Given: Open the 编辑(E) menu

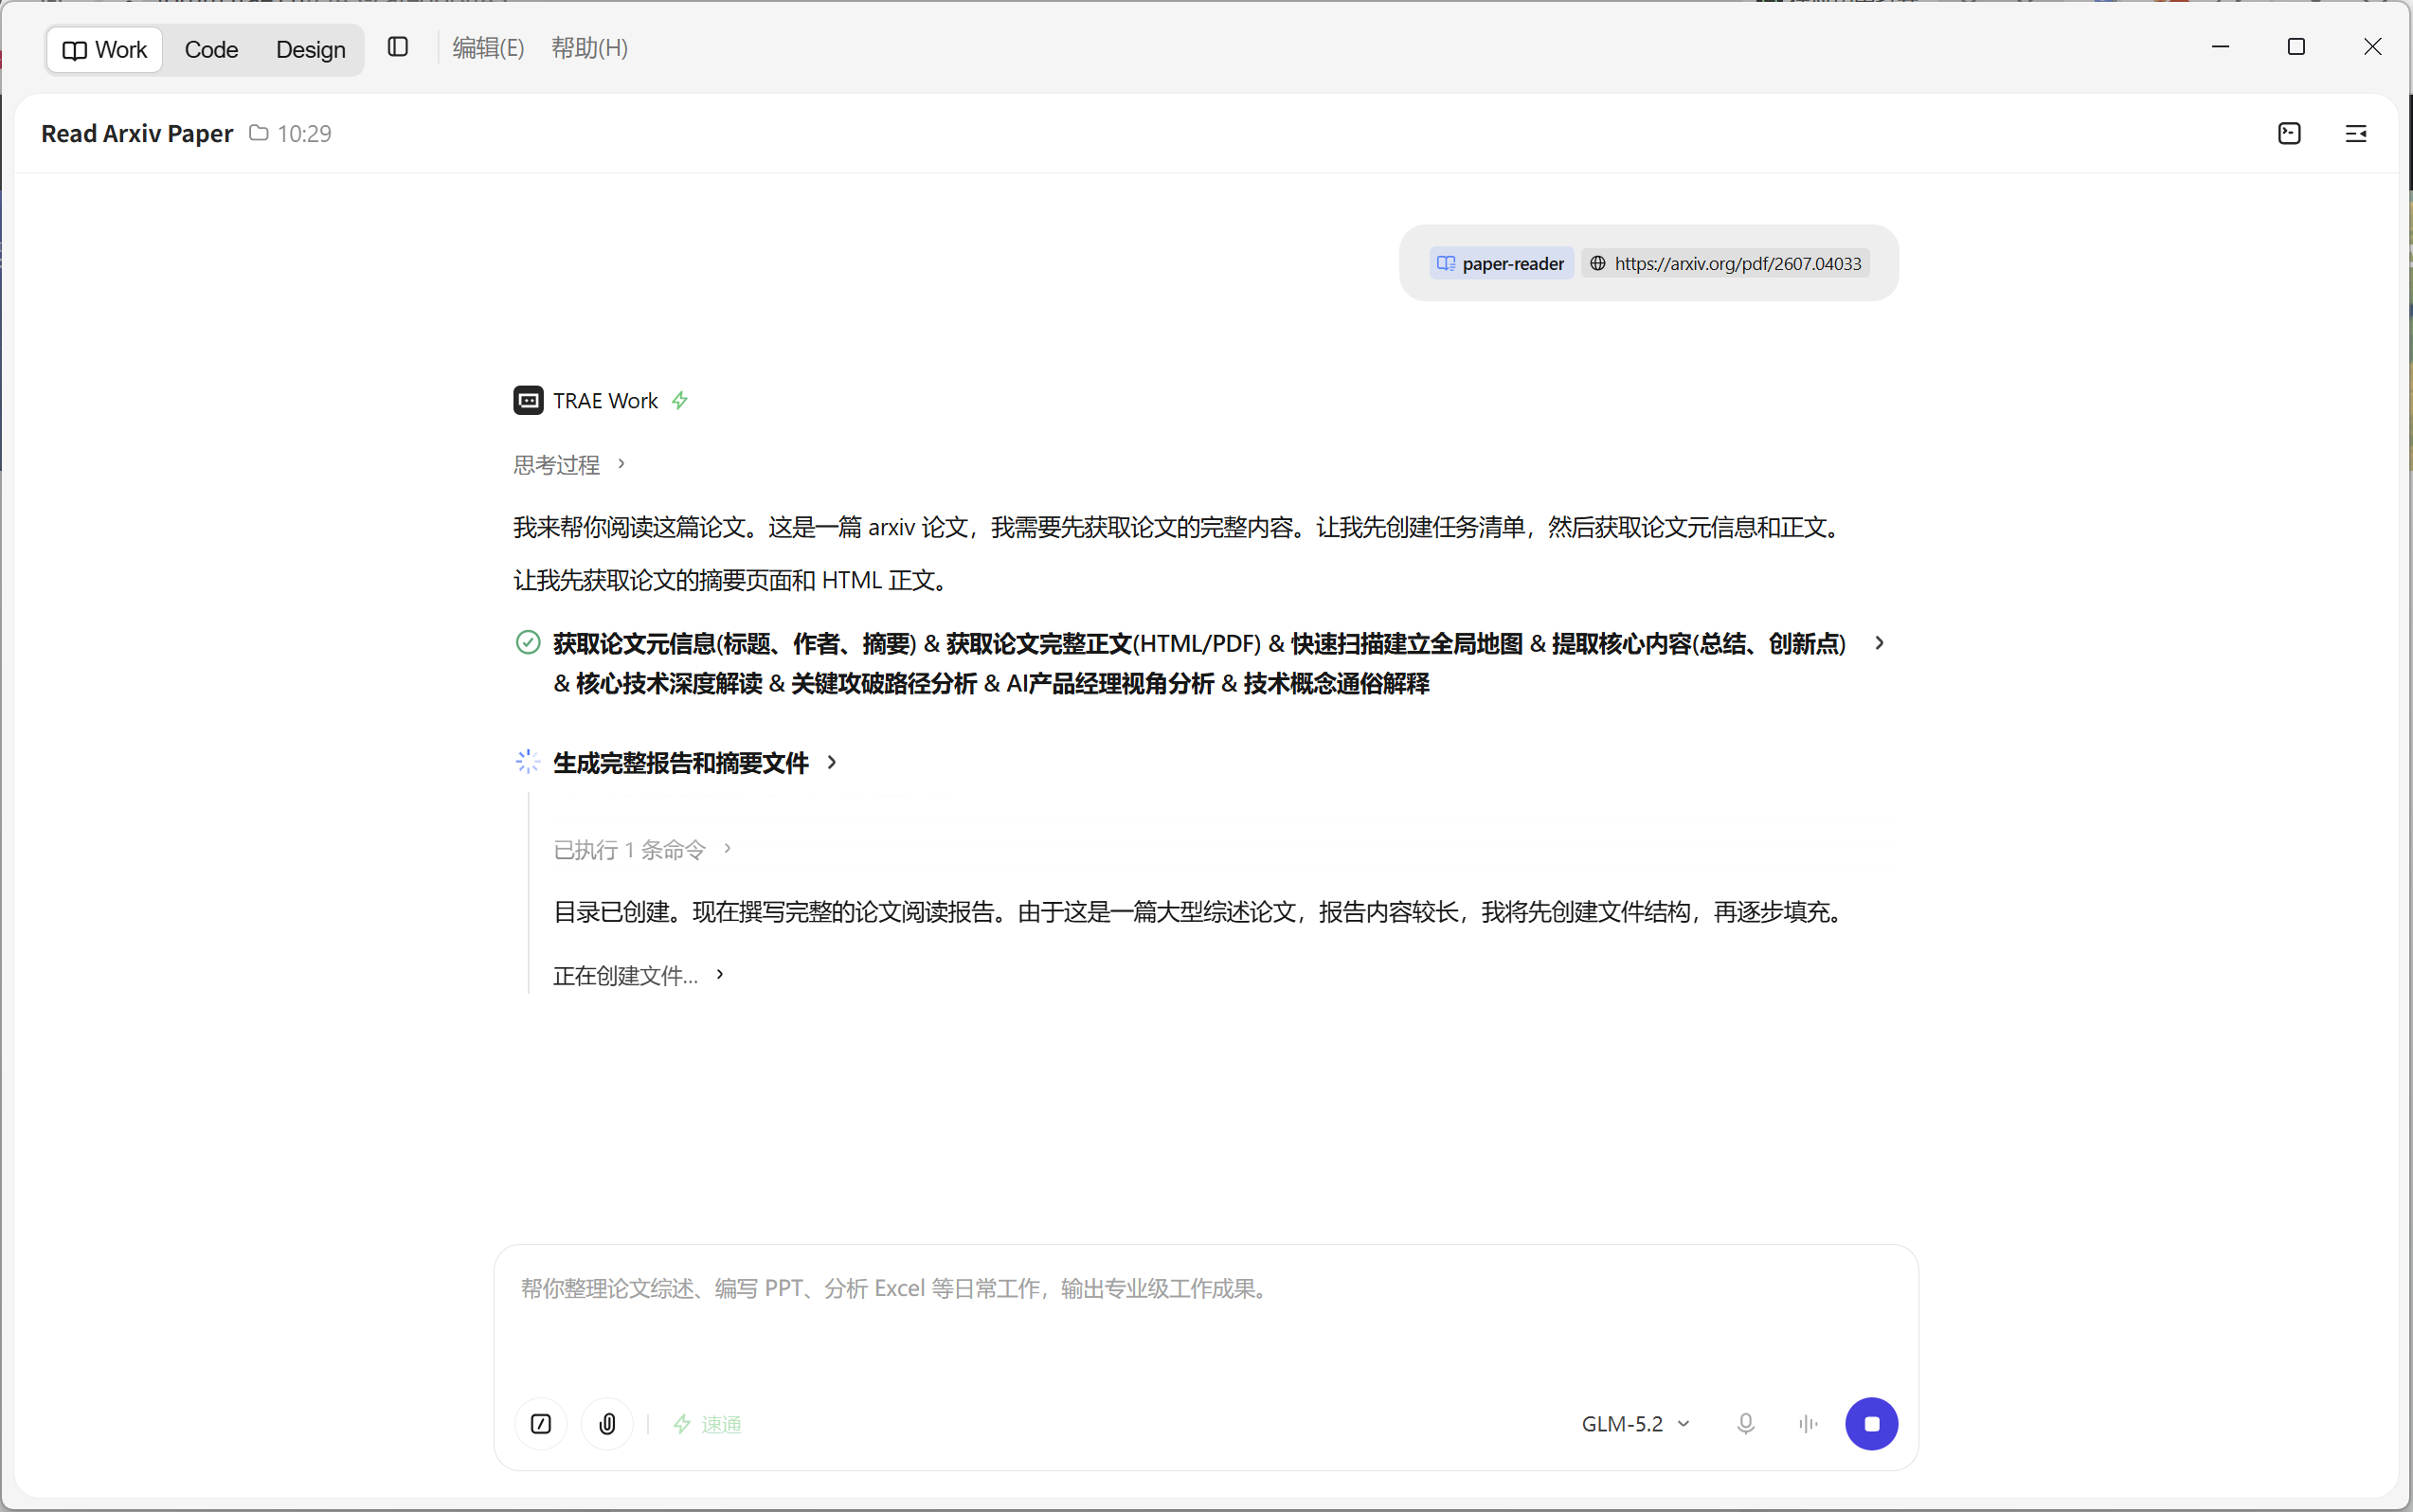Looking at the screenshot, I should point(488,48).
